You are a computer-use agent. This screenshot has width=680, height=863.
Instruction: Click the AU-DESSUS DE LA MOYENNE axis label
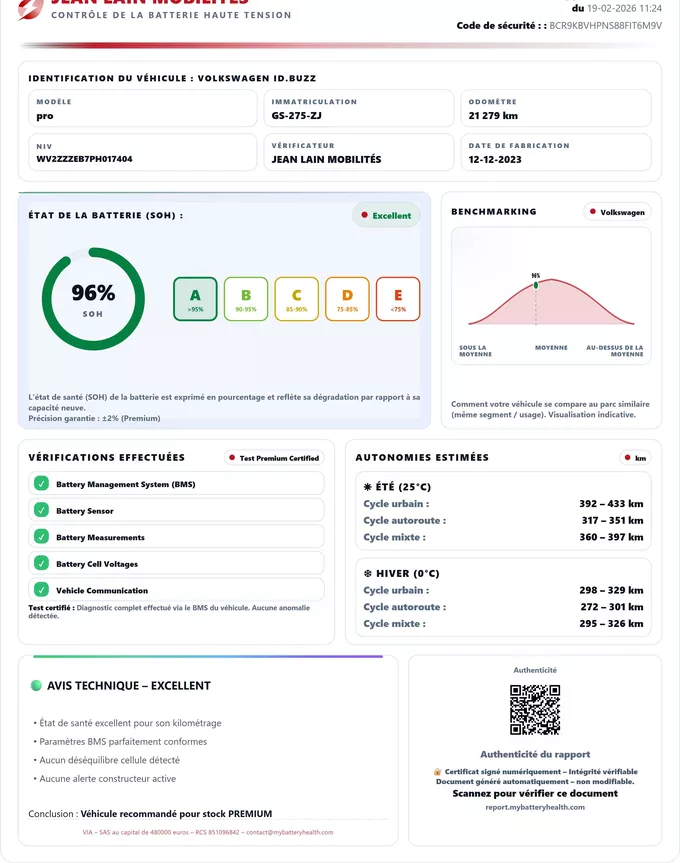[615, 351]
